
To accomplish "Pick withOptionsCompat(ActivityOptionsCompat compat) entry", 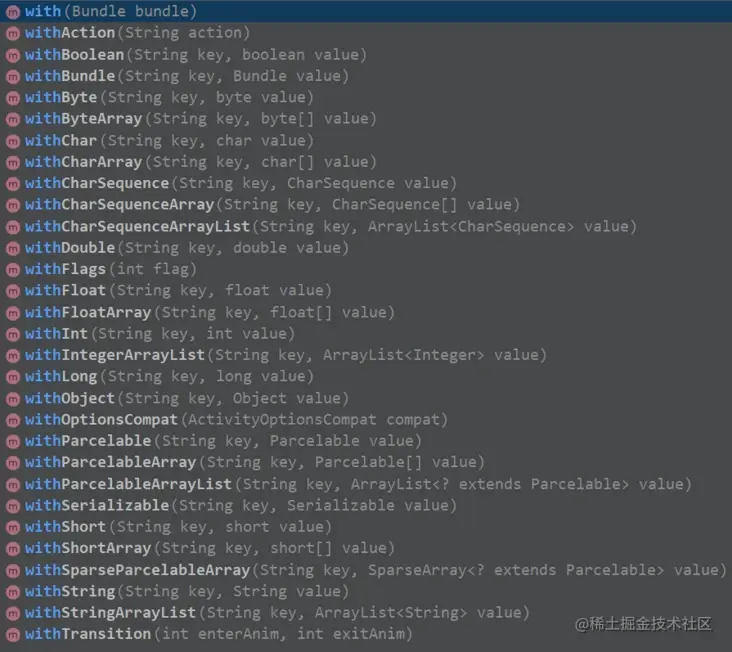I will pos(366,420).
